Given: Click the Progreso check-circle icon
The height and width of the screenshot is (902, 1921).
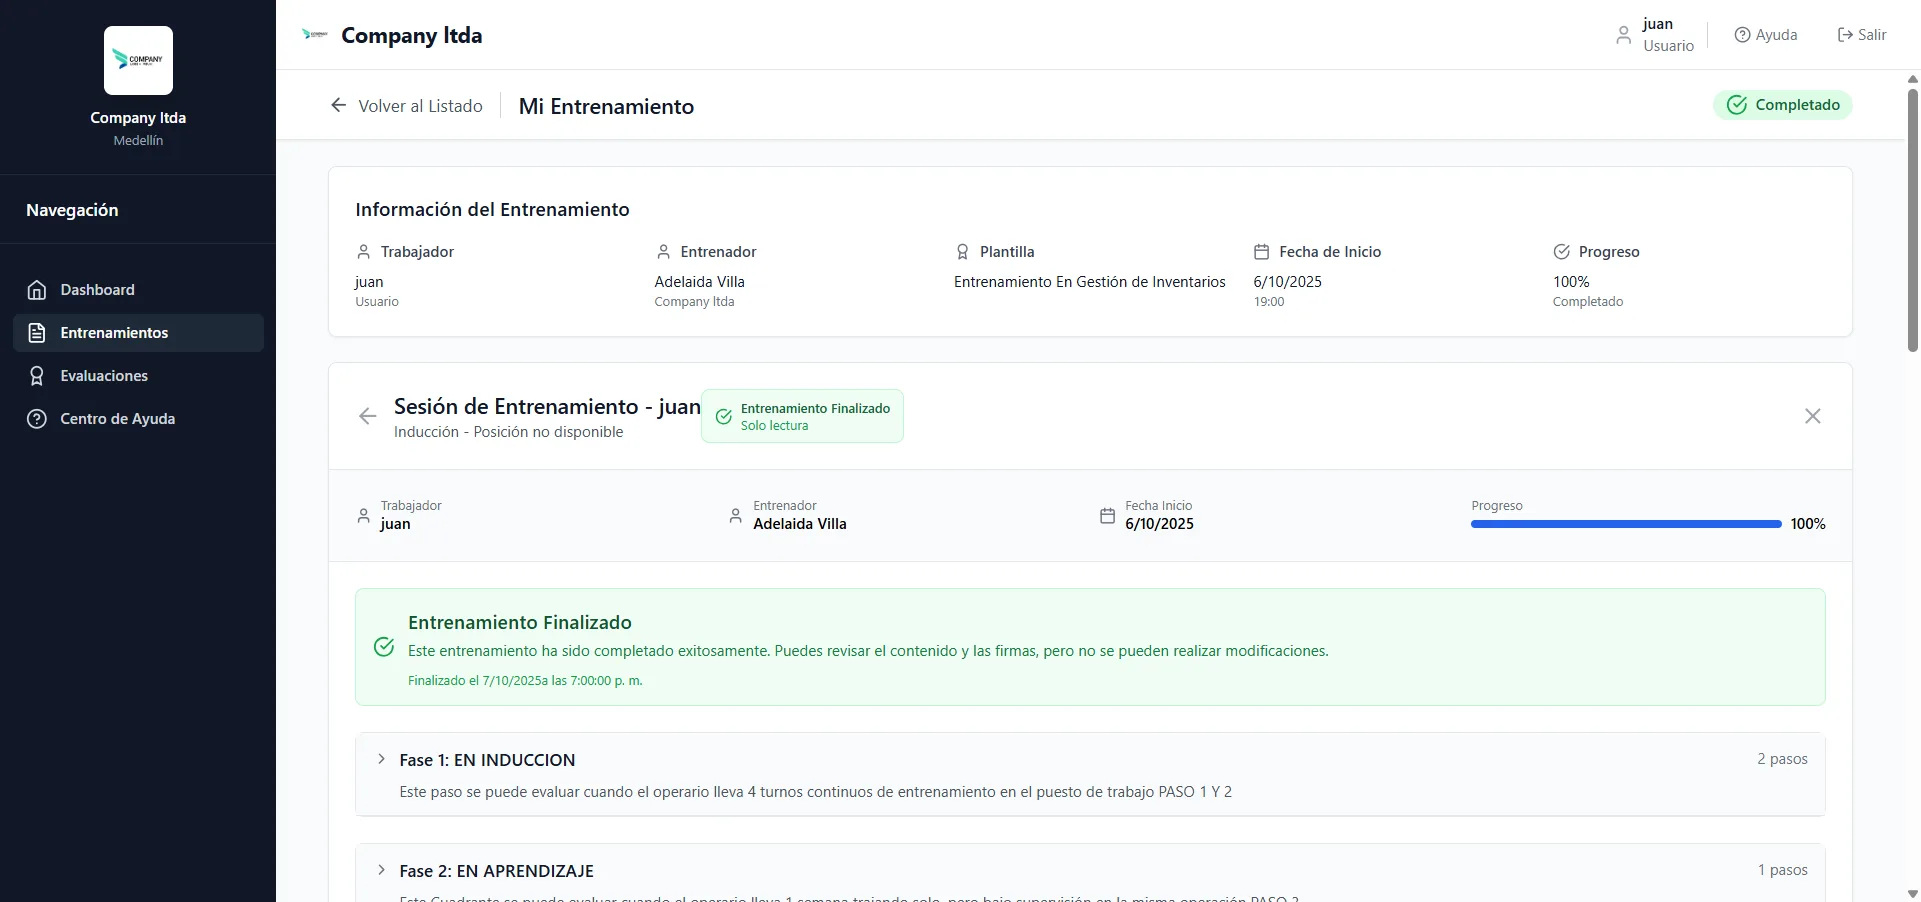Looking at the screenshot, I should 1561,252.
